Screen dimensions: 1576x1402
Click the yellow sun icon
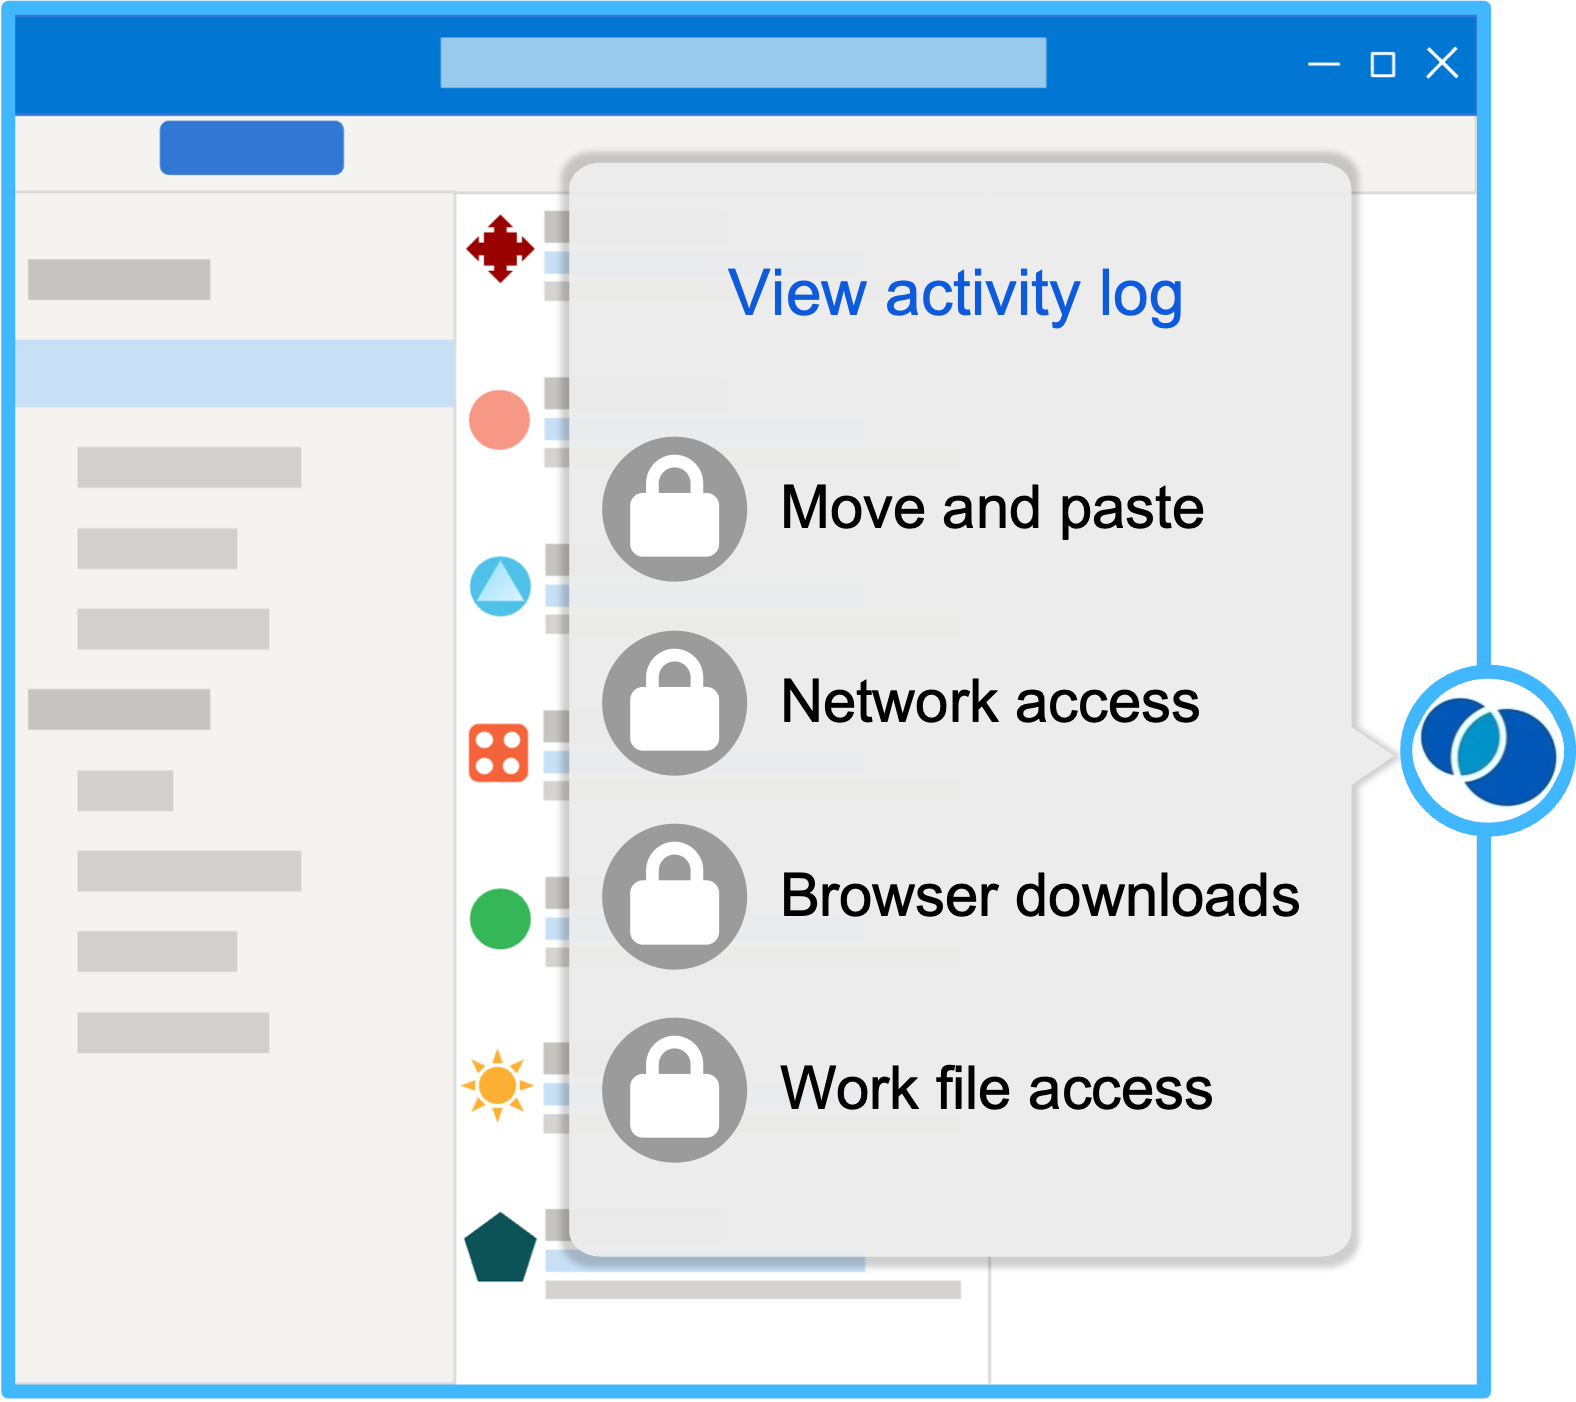coord(497,1085)
